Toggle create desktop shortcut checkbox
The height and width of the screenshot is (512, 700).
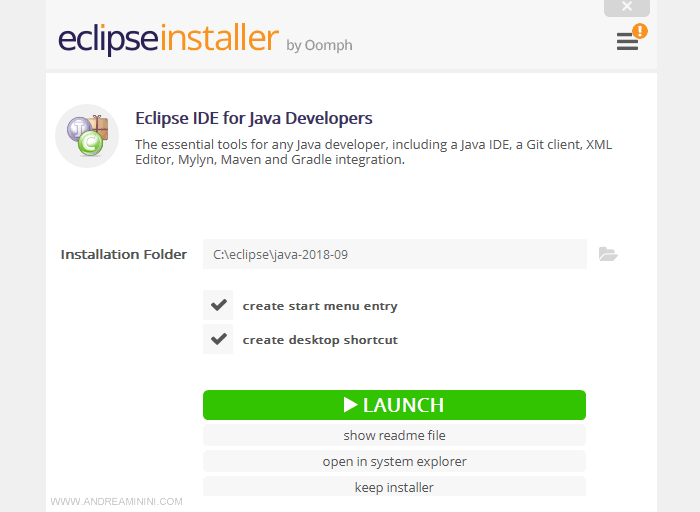[x=218, y=340]
